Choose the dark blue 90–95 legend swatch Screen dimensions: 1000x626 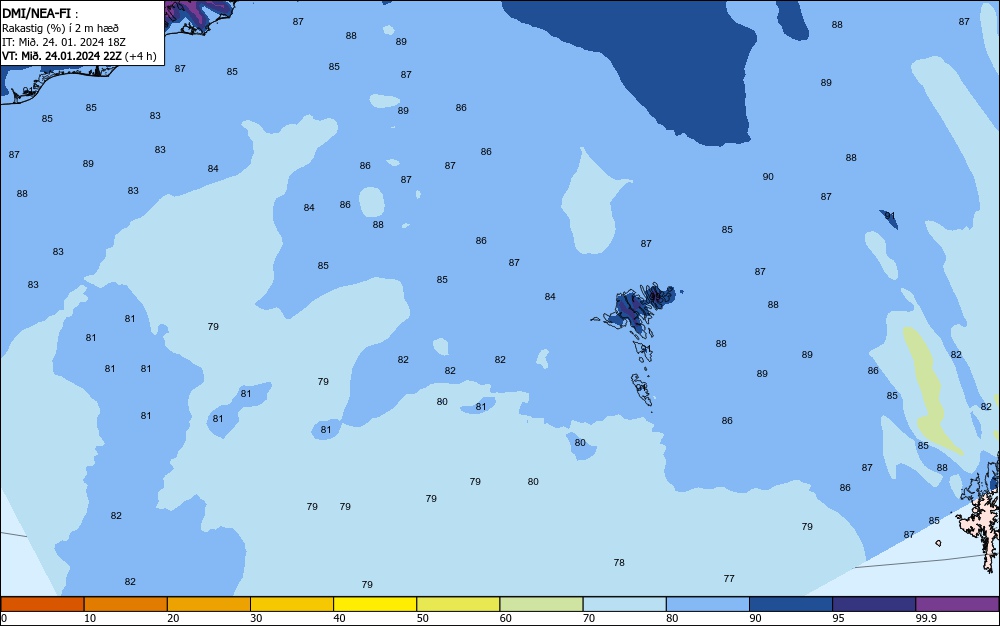coord(791,604)
